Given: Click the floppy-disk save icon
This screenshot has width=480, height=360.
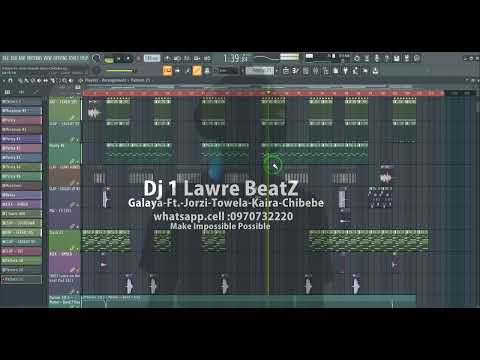Looking at the screenshot, I should click(397, 58).
